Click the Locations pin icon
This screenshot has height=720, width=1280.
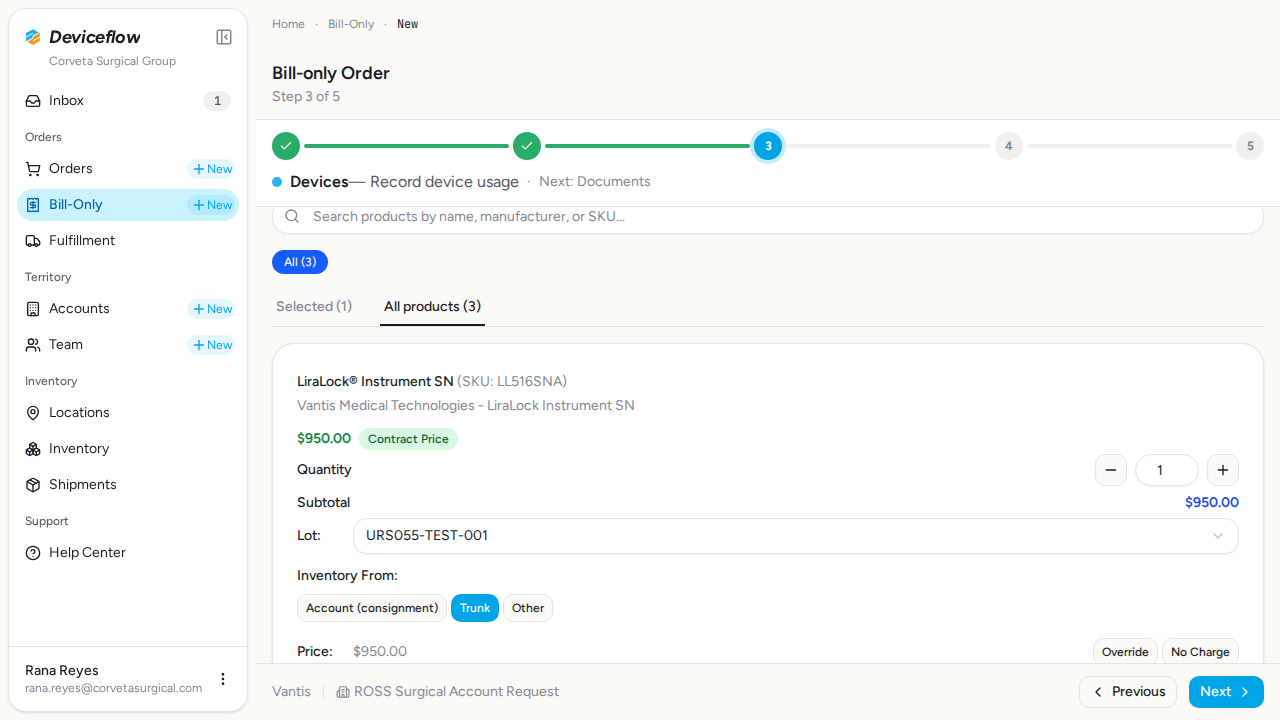coord(33,413)
